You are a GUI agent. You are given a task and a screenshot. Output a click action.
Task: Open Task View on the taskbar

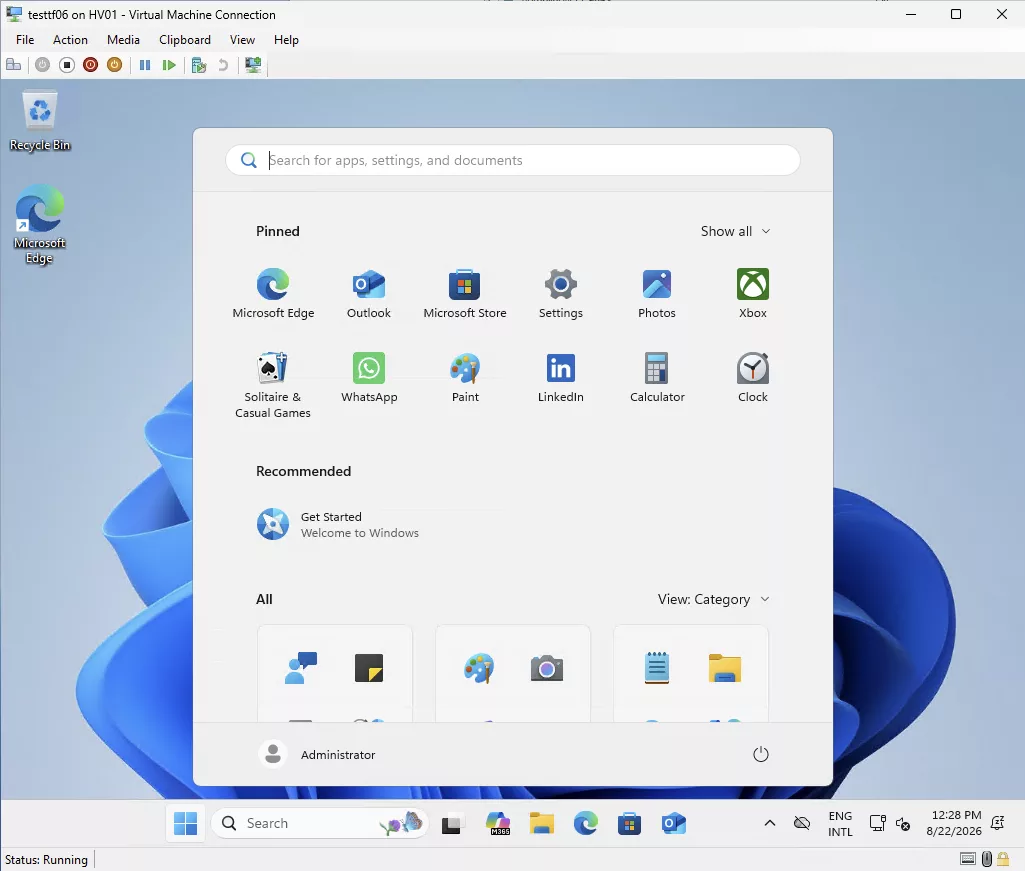[x=452, y=823]
